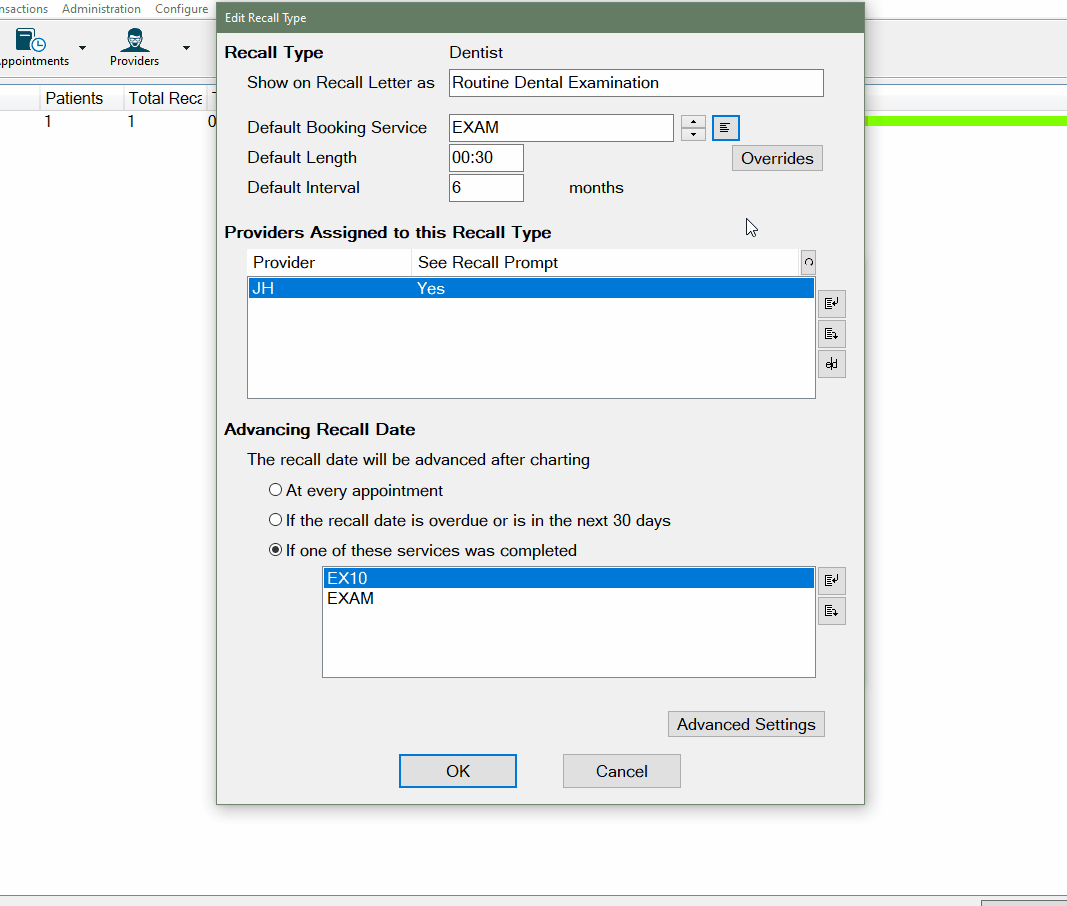
Task: Open service list button beside Default Booking Service
Action: (x=725, y=127)
